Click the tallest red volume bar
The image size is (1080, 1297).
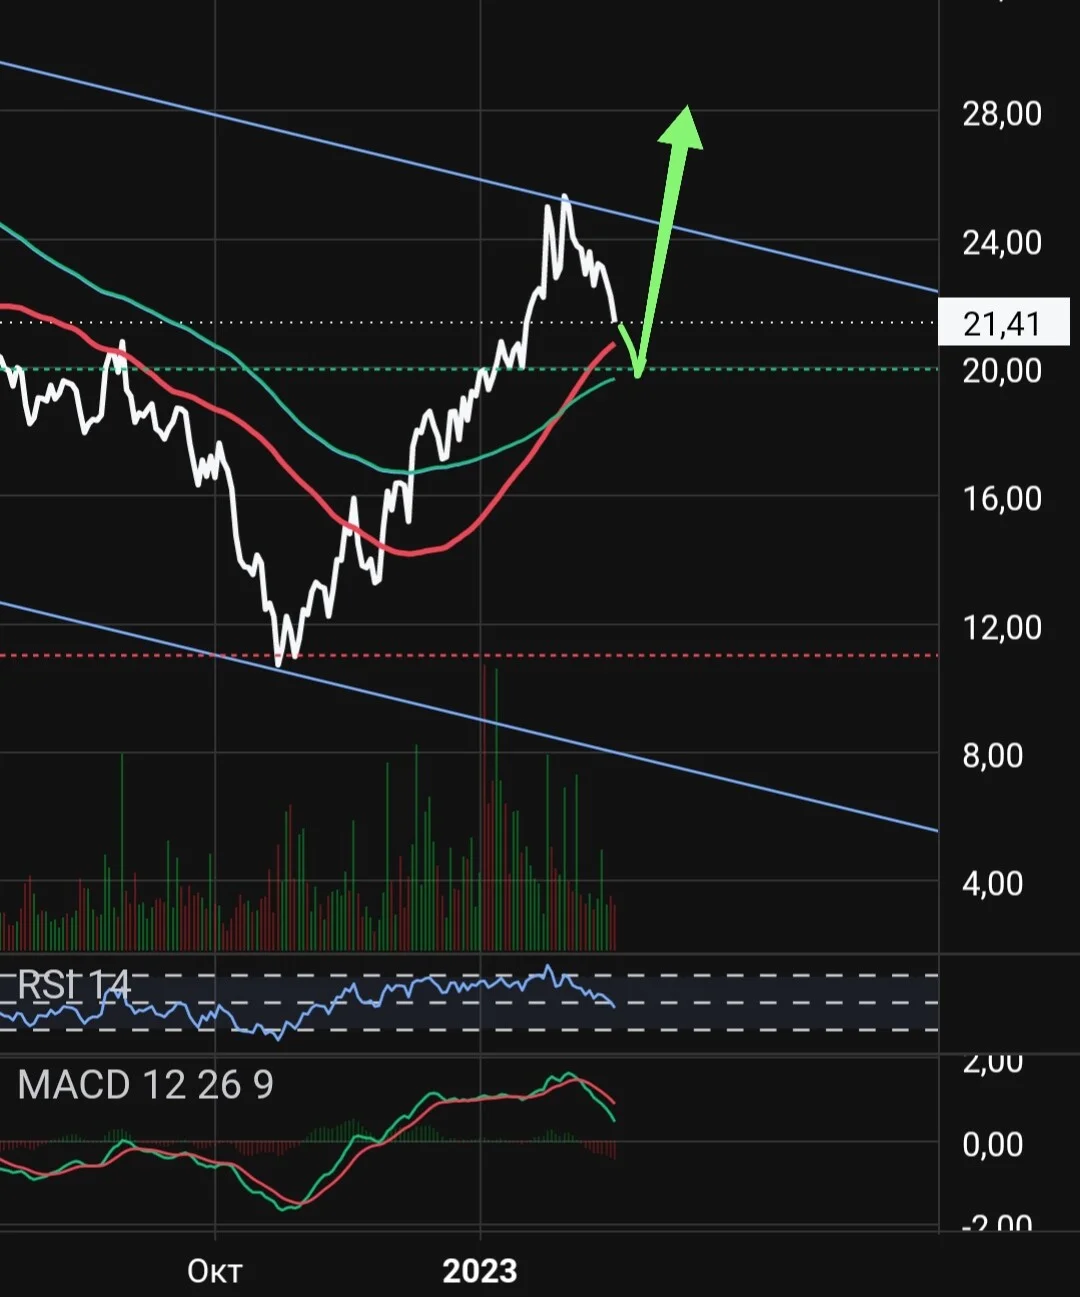coord(484,806)
